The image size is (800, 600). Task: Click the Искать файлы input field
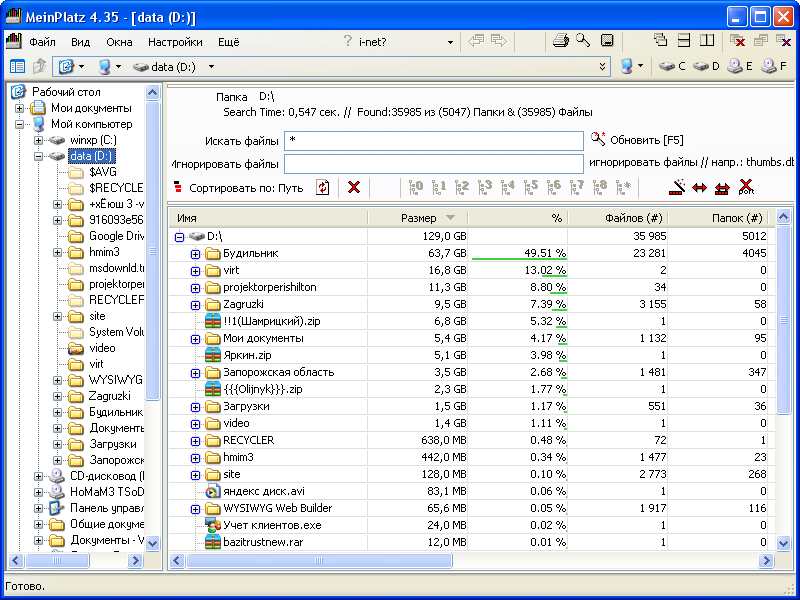(434, 141)
